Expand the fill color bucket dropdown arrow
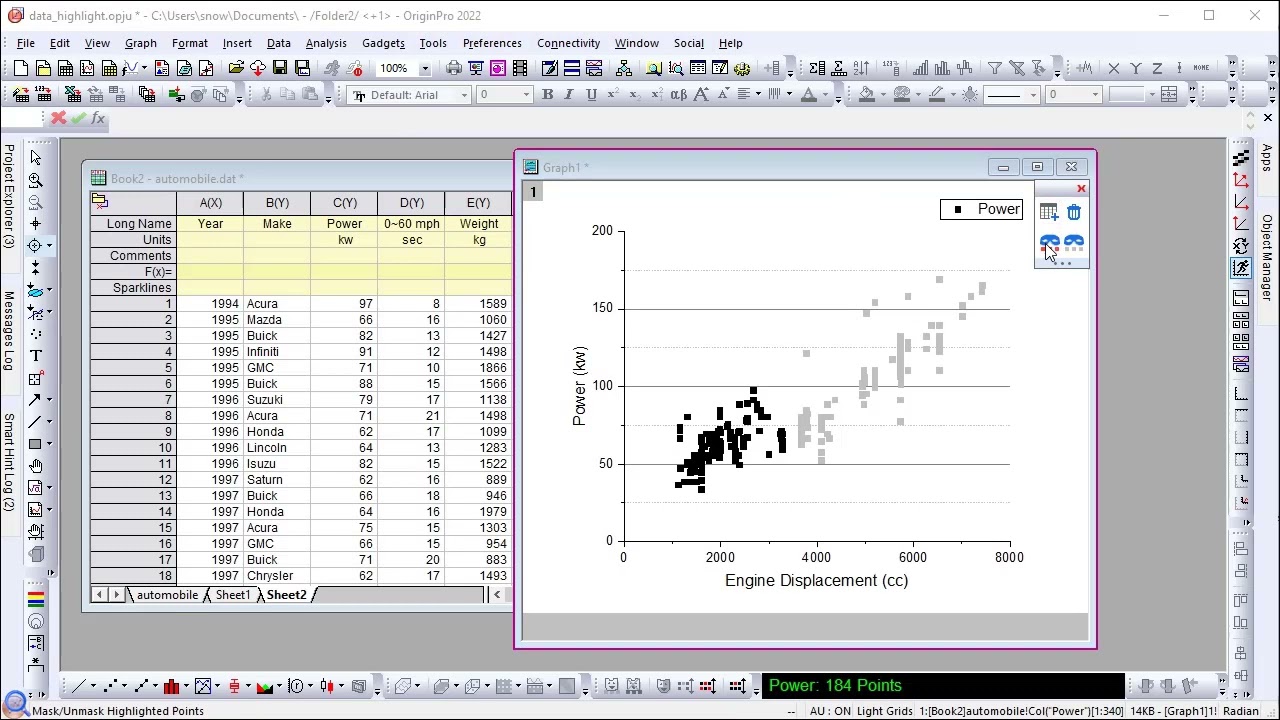 [883, 95]
